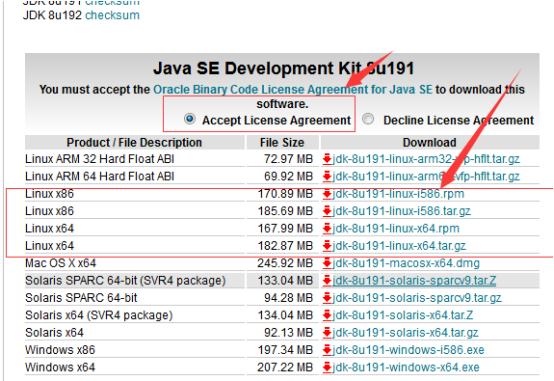Click red download arrow for linux-arm64 file
The width and height of the screenshot is (554, 381).
(327, 177)
